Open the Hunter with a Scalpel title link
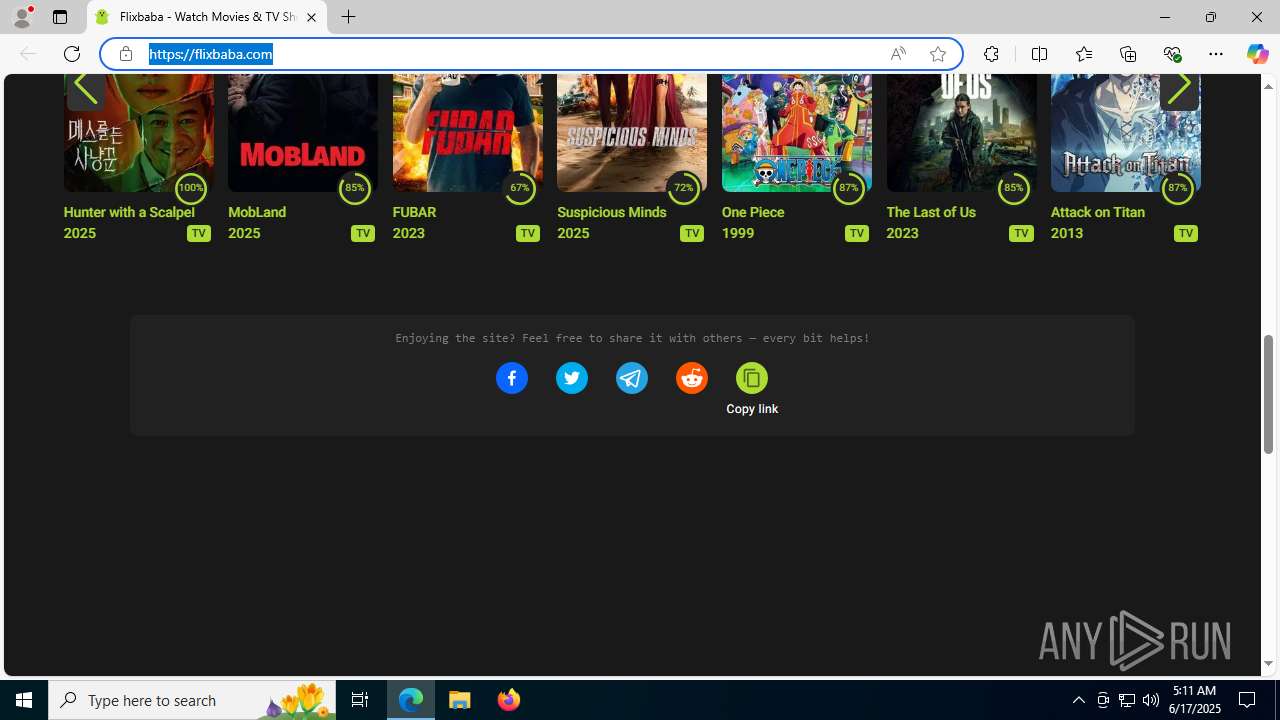Screen dimensions: 1280x720 [129, 212]
